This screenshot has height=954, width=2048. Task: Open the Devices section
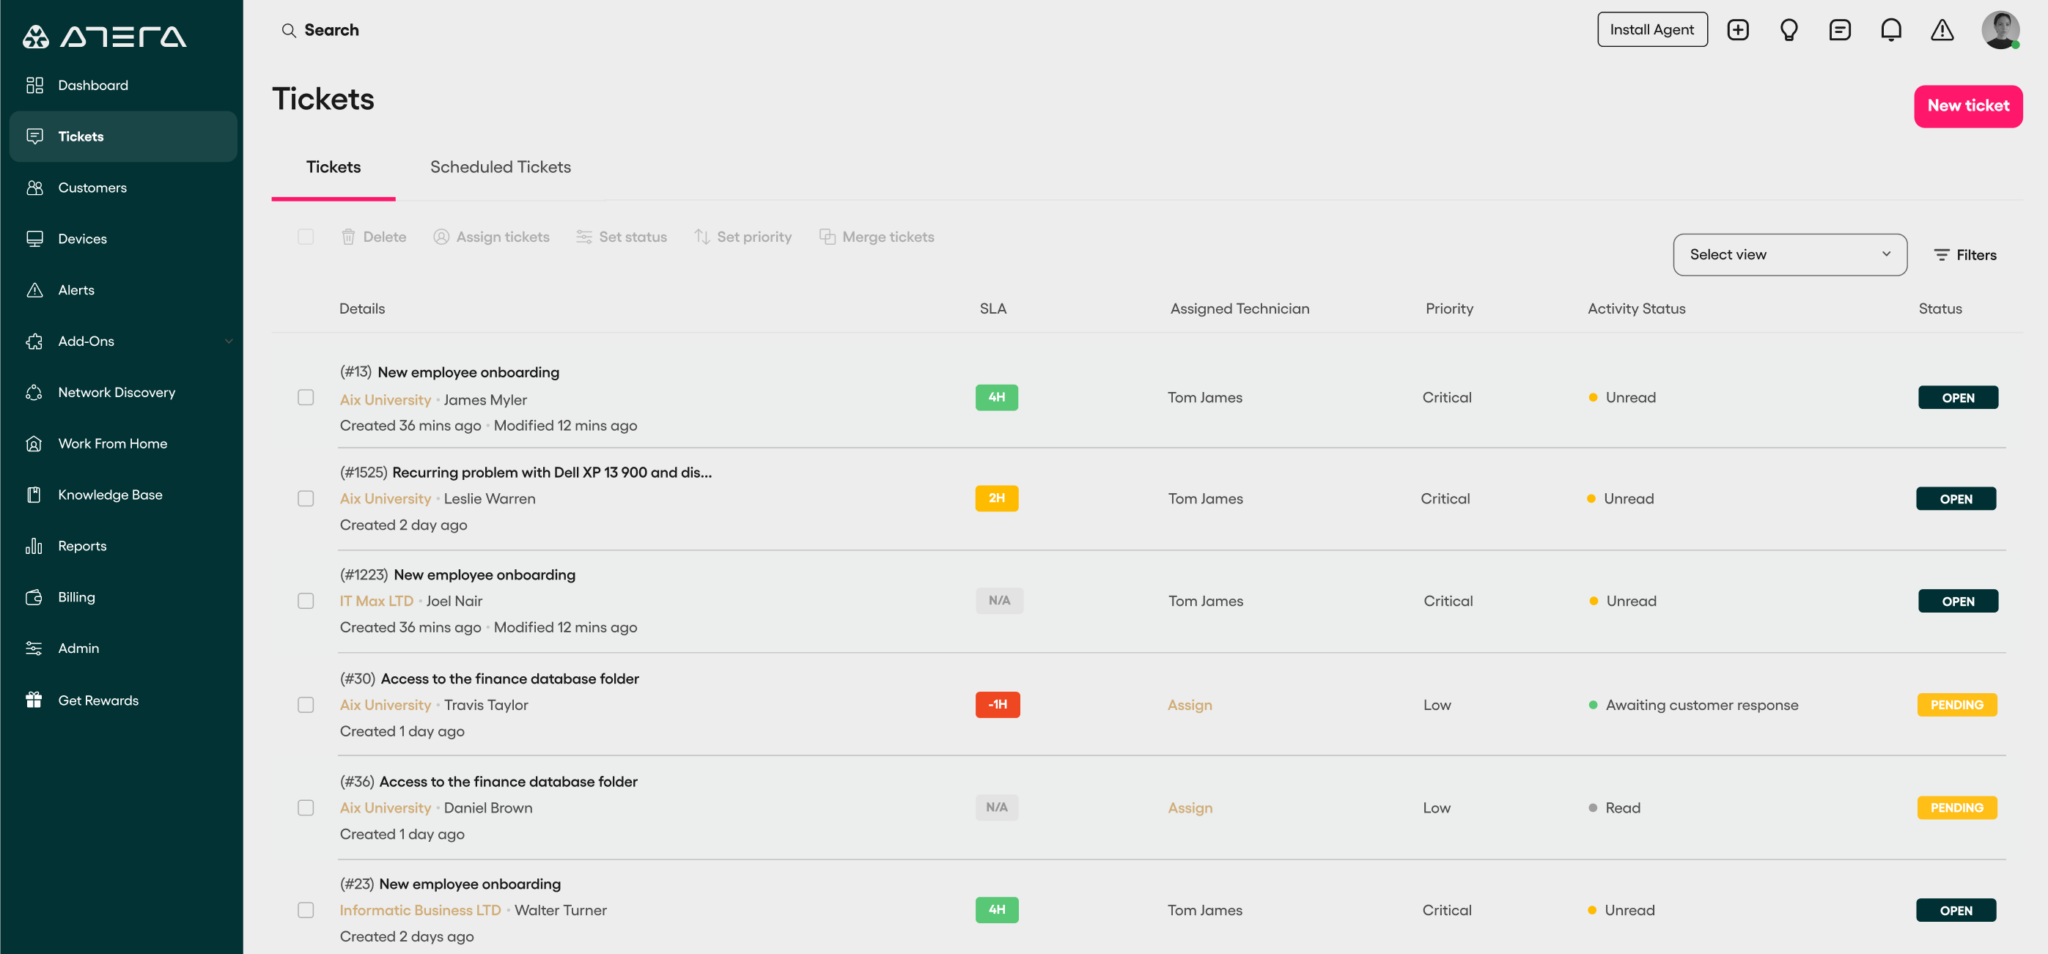(x=83, y=238)
